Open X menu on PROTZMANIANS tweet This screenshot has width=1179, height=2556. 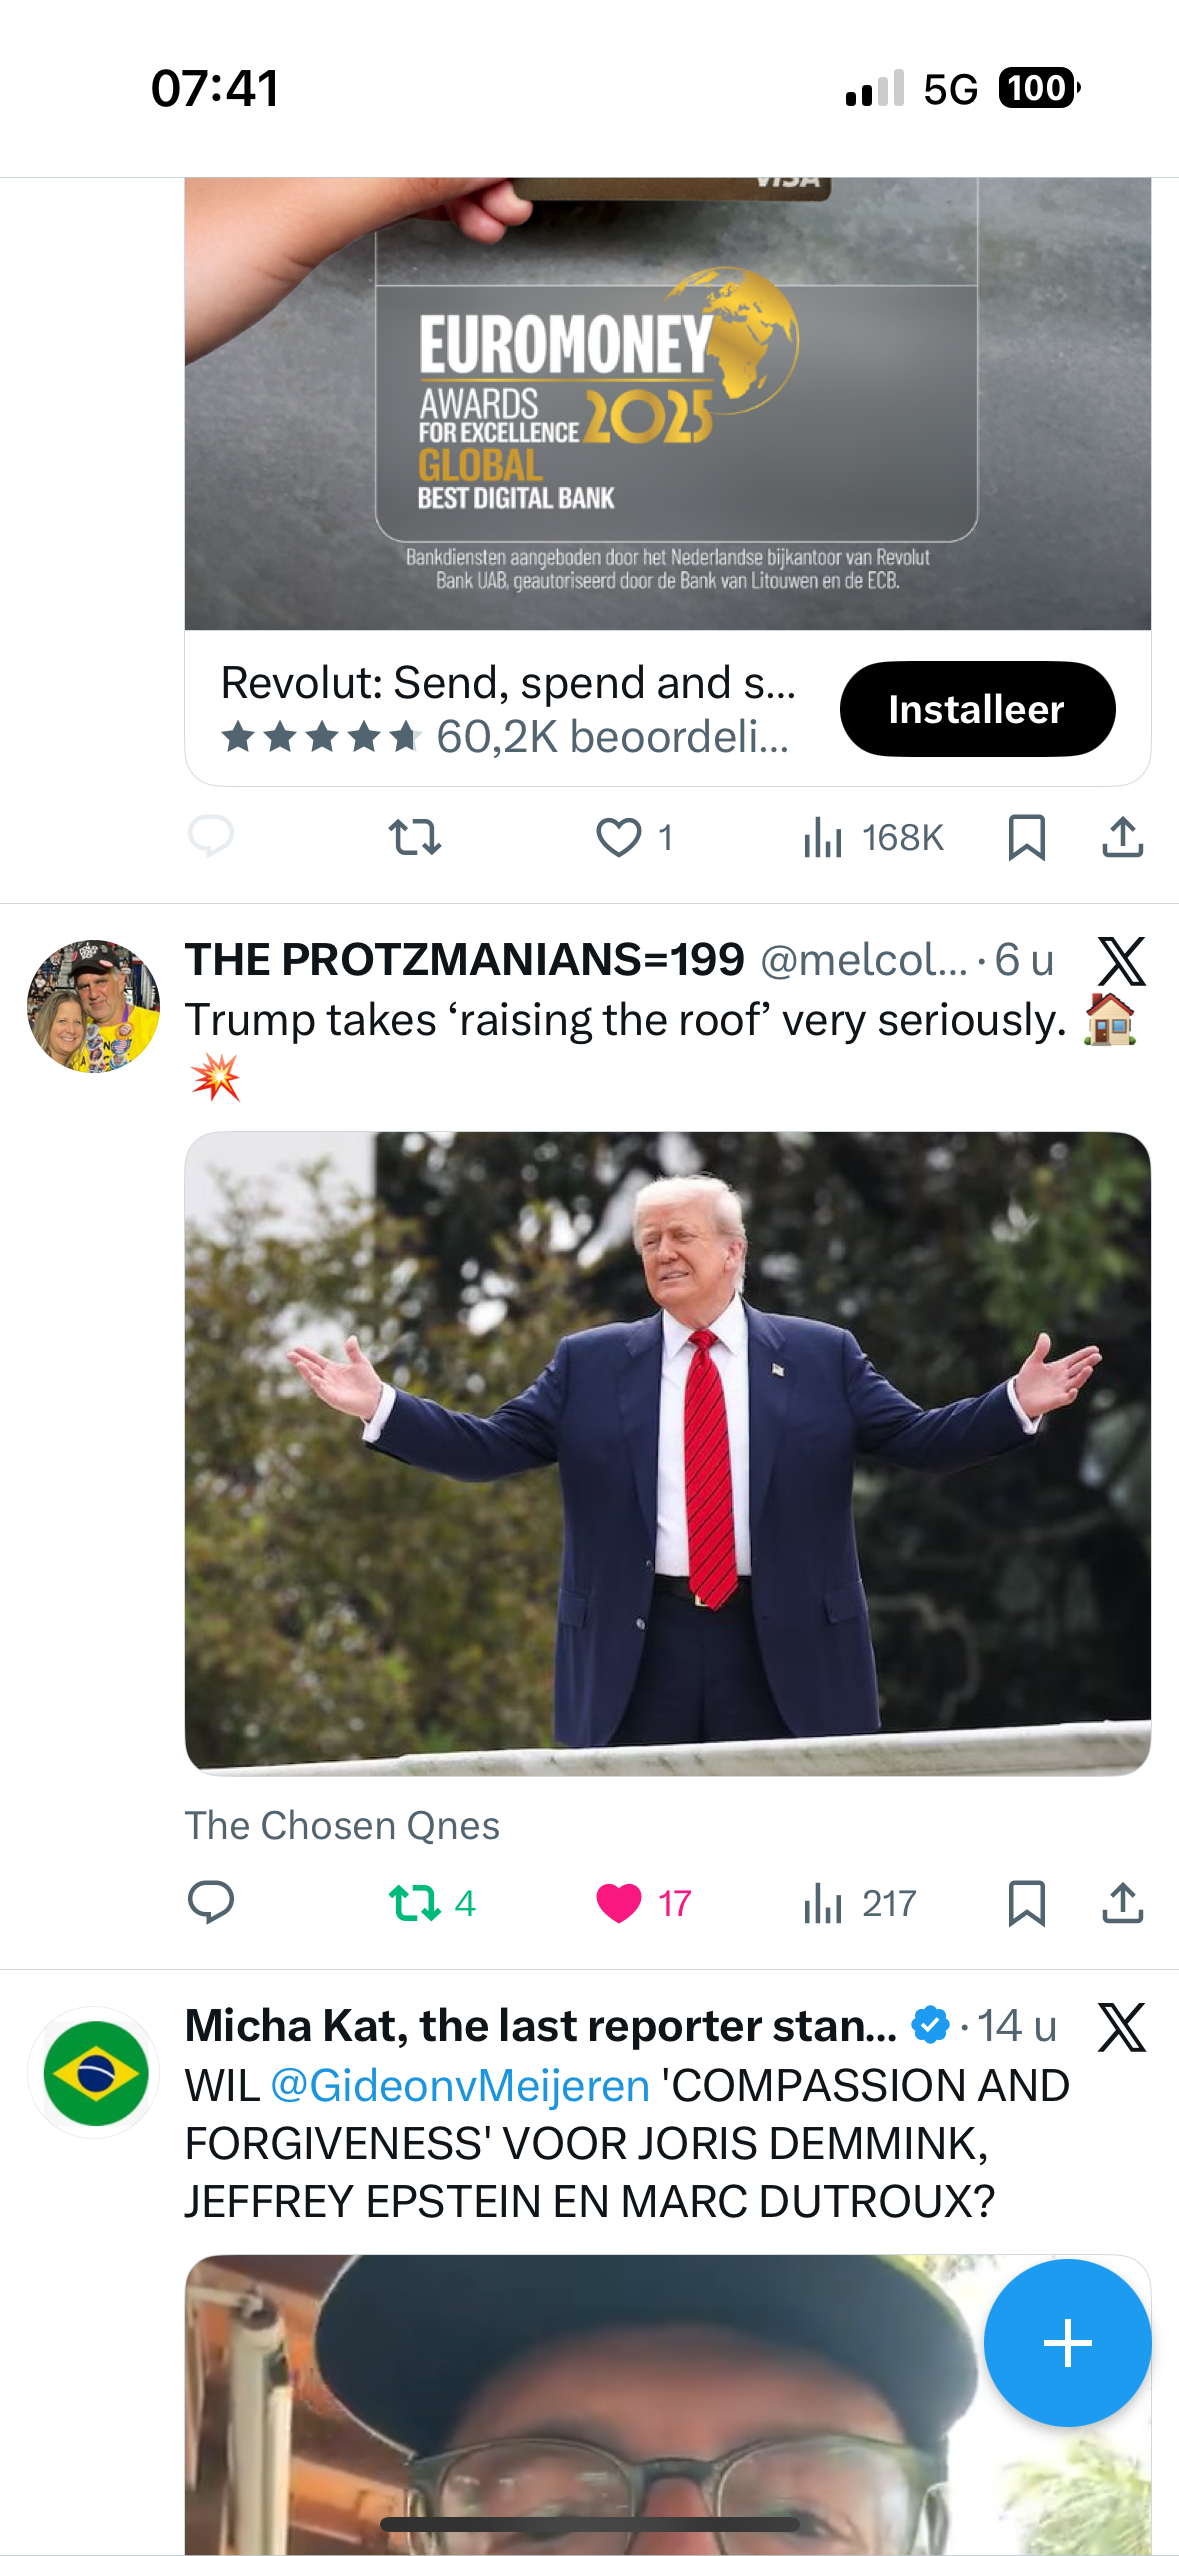pyautogui.click(x=1121, y=962)
